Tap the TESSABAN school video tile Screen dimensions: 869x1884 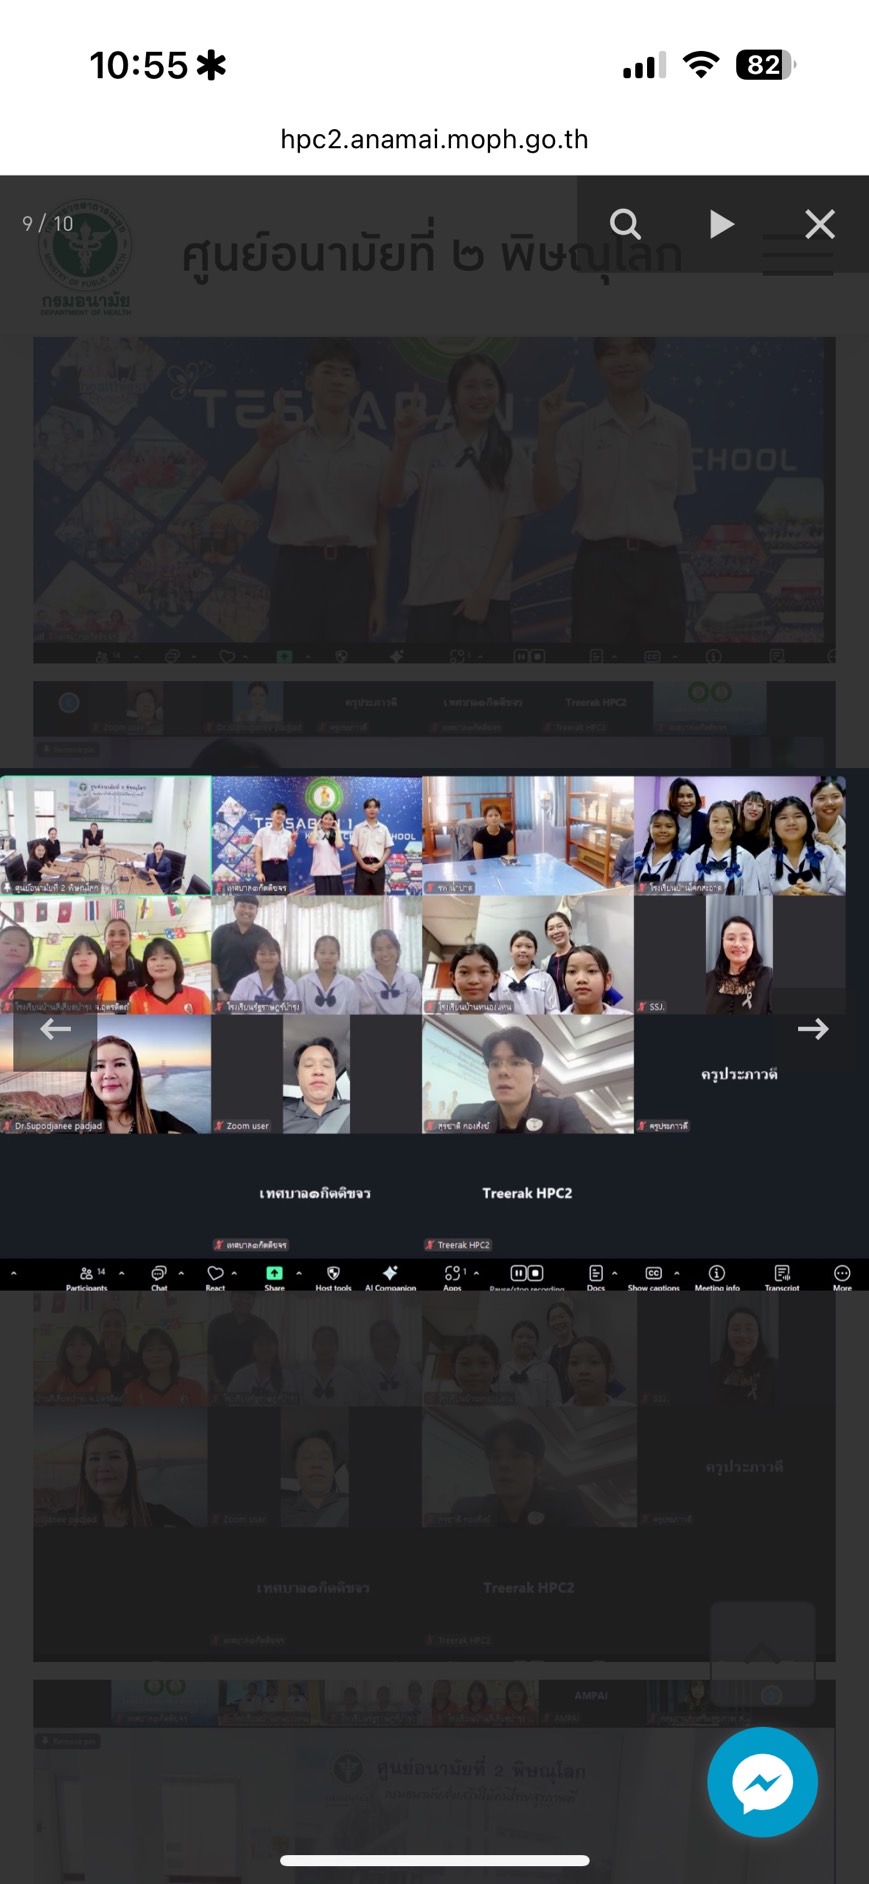[316, 836]
